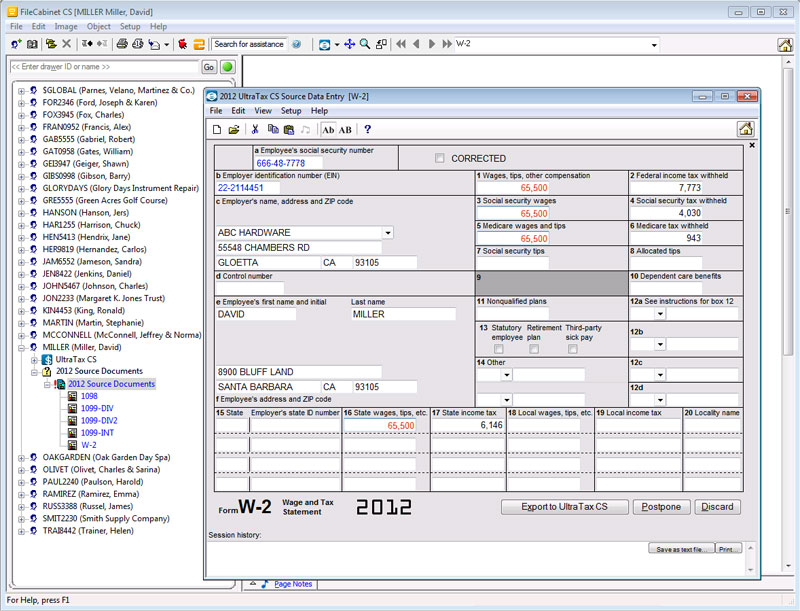The height and width of the screenshot is (611, 800).
Task: Click the print icon in FileCabinet toolbar
Action: pyautogui.click(x=122, y=44)
